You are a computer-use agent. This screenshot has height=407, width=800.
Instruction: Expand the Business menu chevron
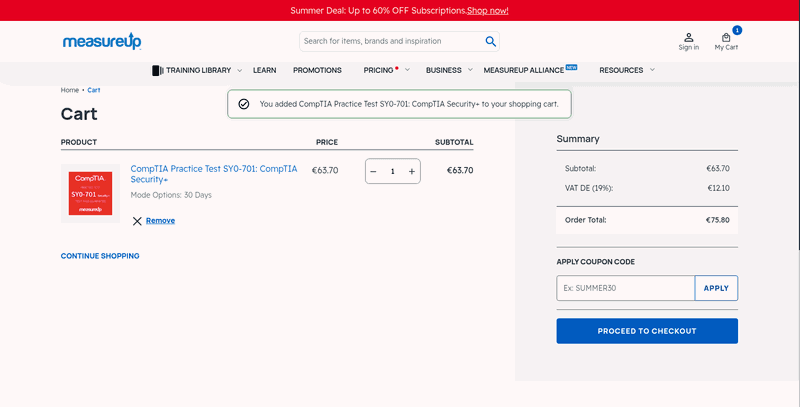pyautogui.click(x=470, y=70)
